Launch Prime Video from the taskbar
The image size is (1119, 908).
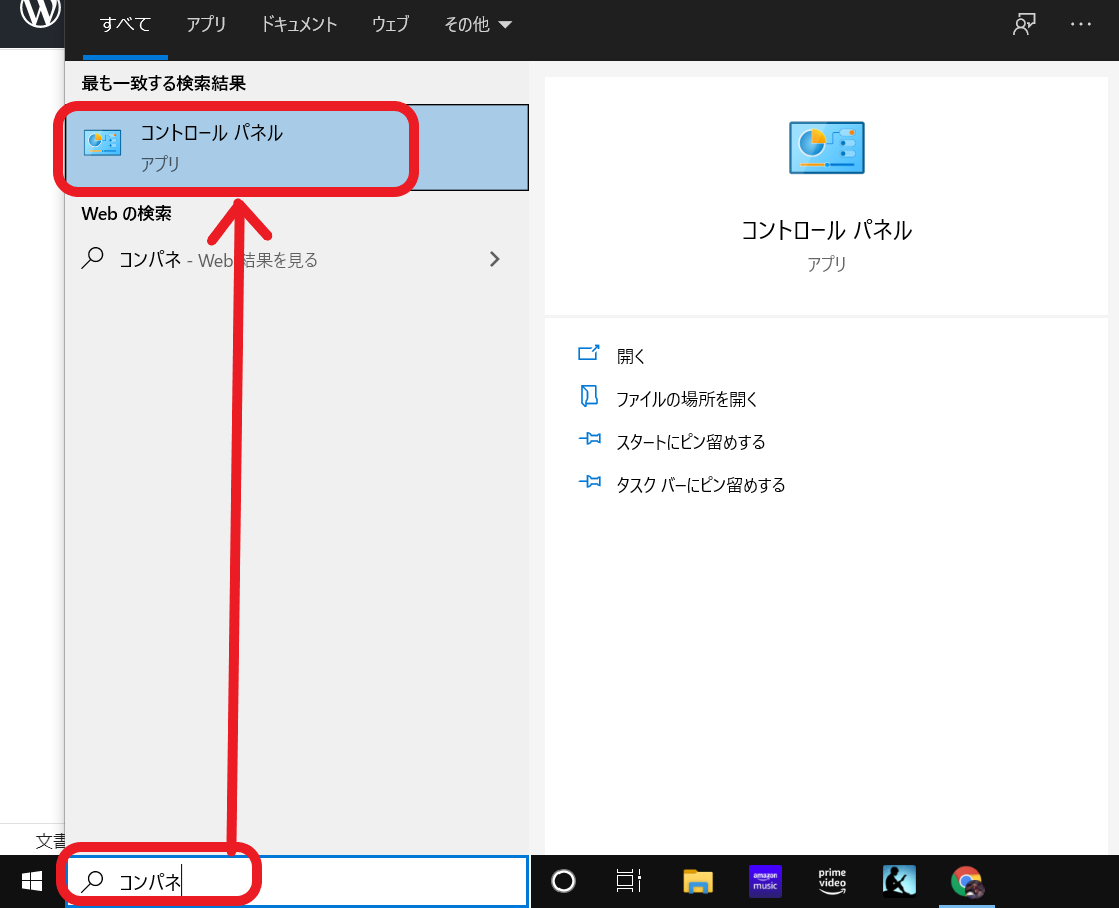(832, 882)
